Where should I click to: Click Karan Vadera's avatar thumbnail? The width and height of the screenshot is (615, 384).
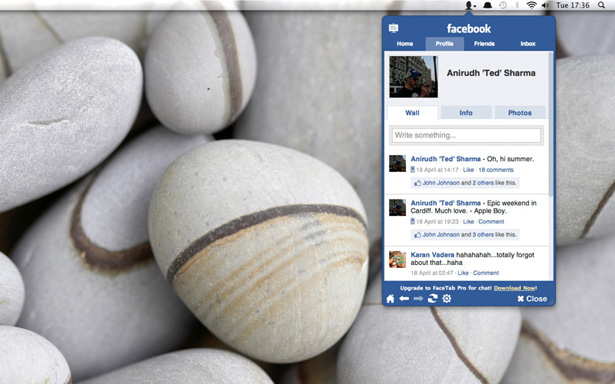tap(397, 259)
